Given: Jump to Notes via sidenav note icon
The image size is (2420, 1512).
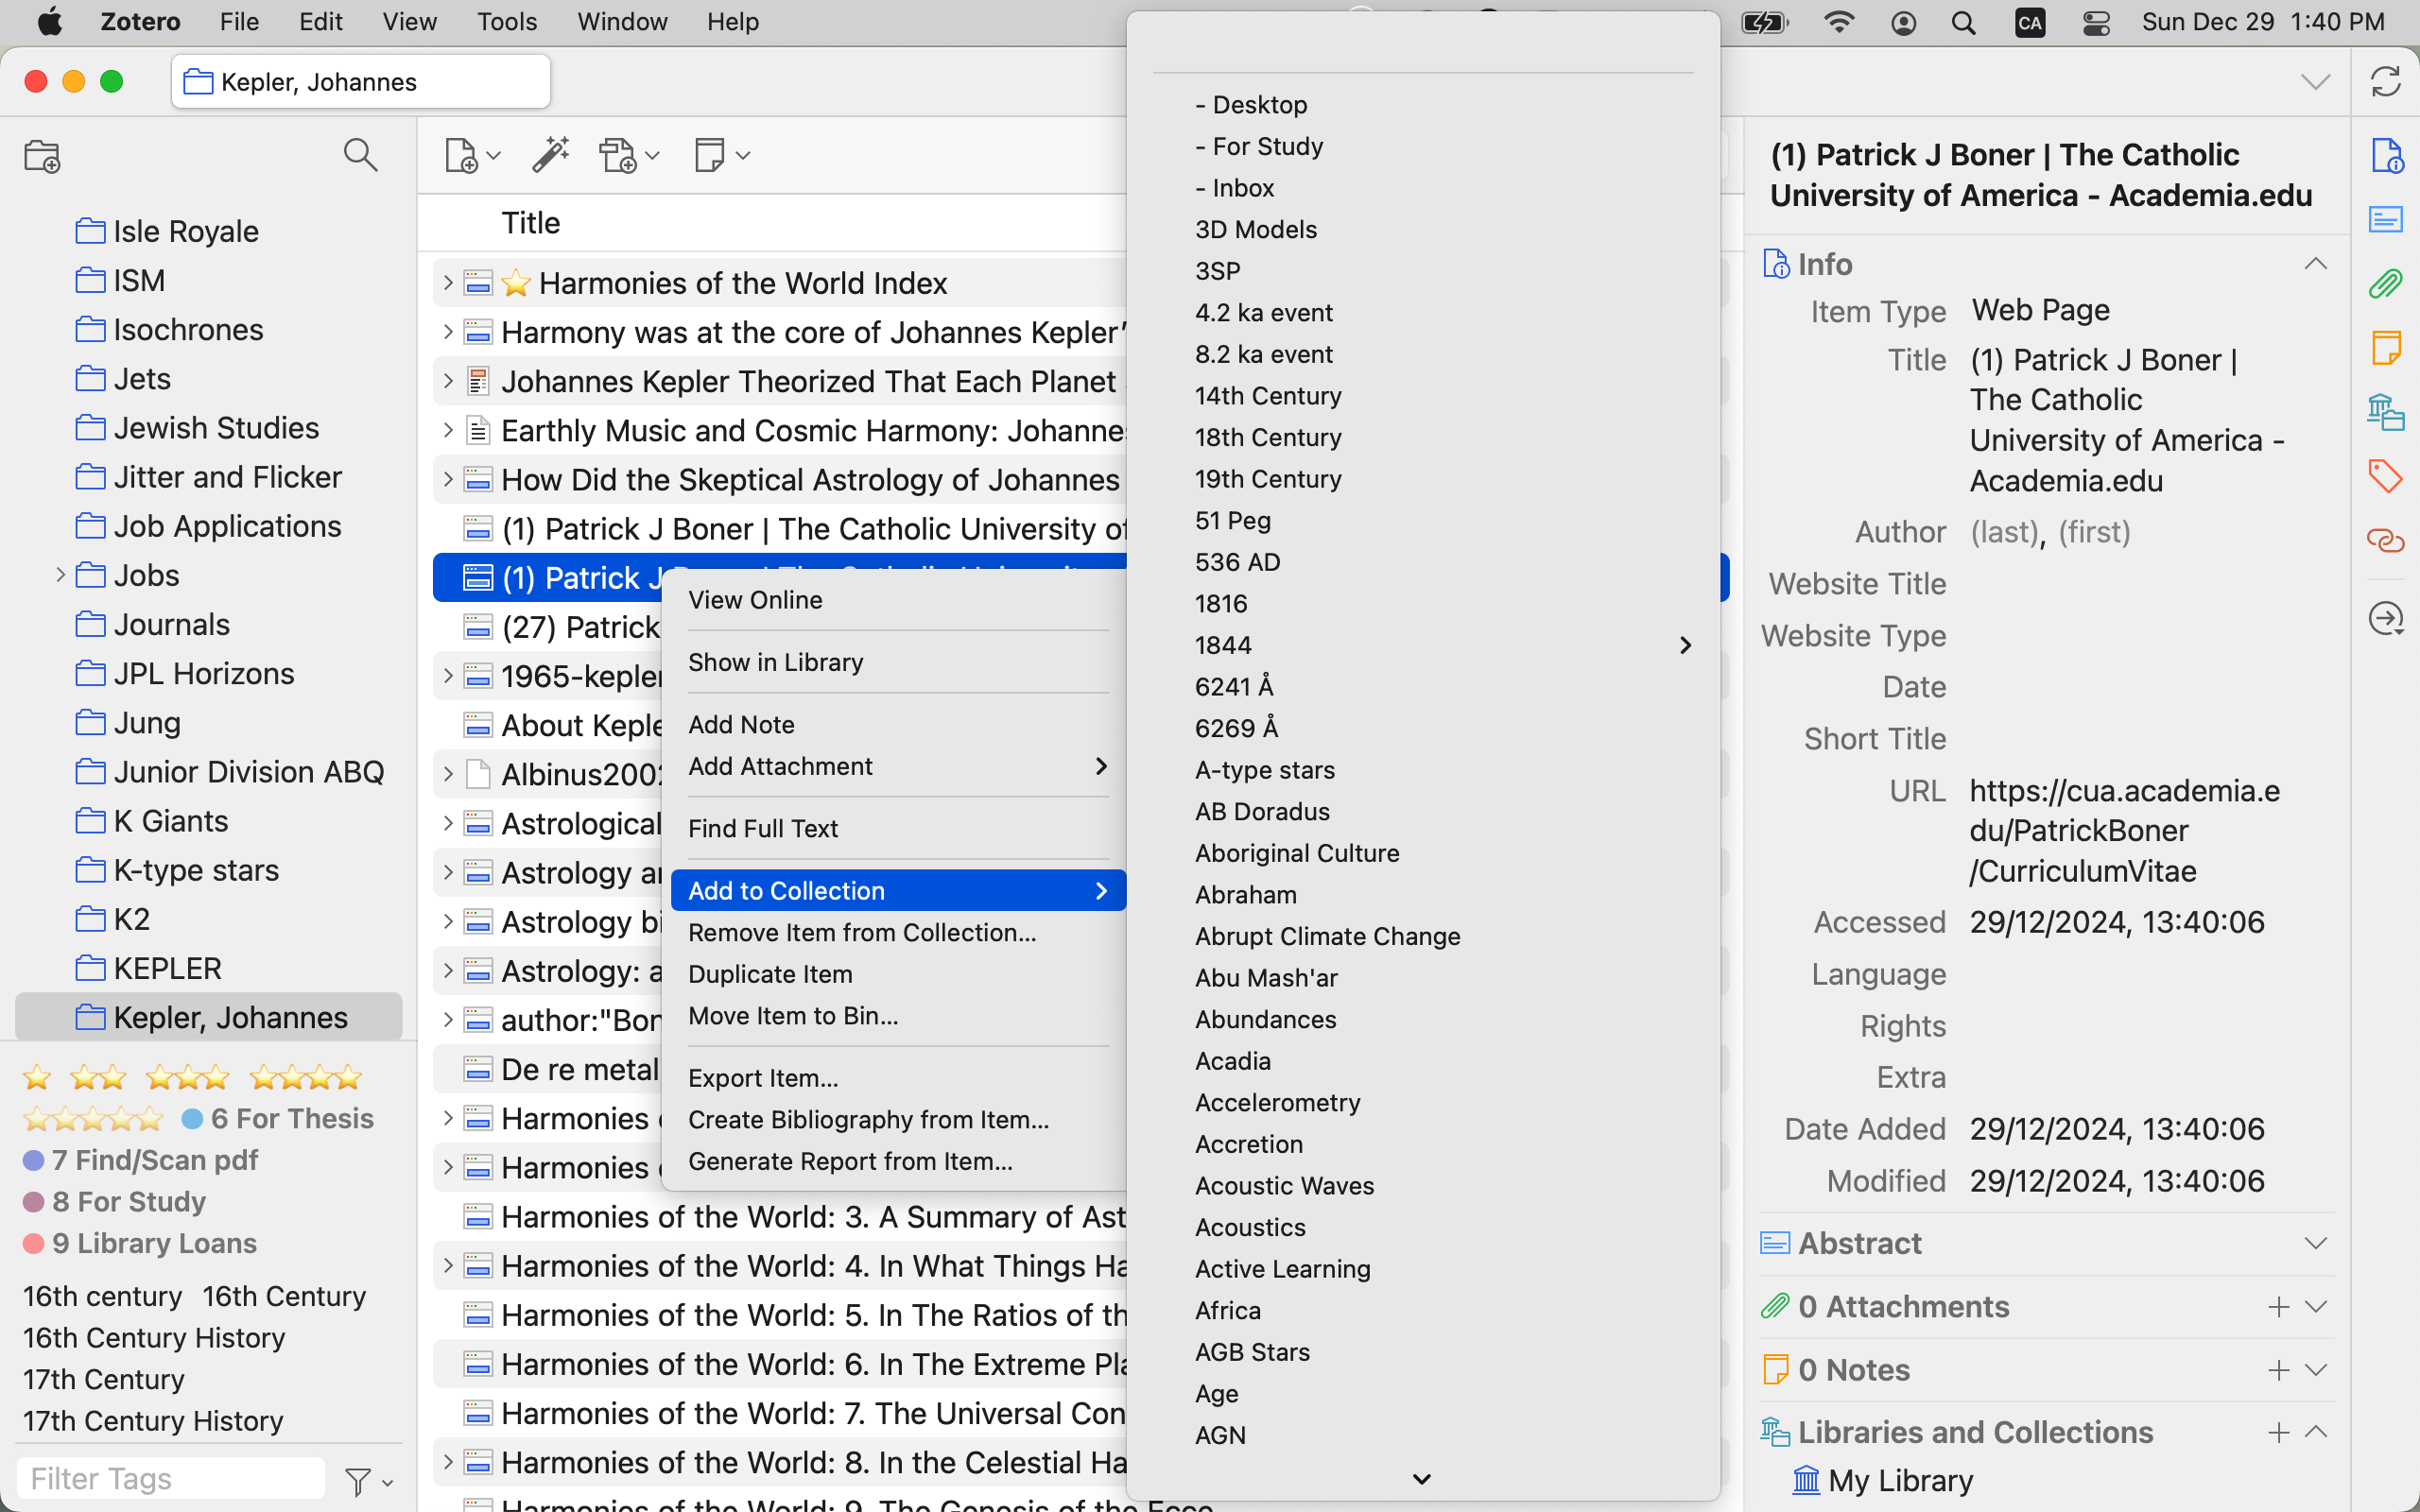Looking at the screenshot, I should 2386,347.
